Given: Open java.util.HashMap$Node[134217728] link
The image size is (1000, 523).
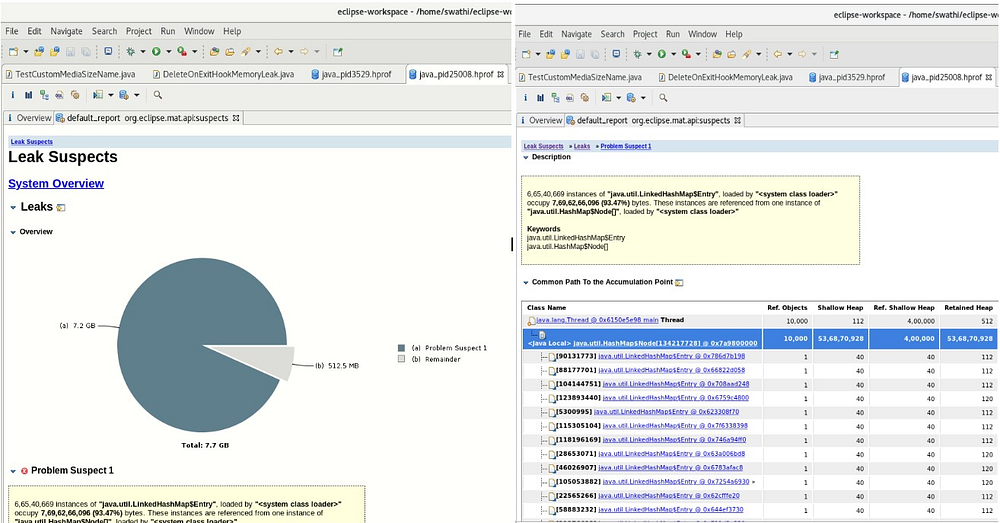Looking at the screenshot, I should [x=665, y=343].
